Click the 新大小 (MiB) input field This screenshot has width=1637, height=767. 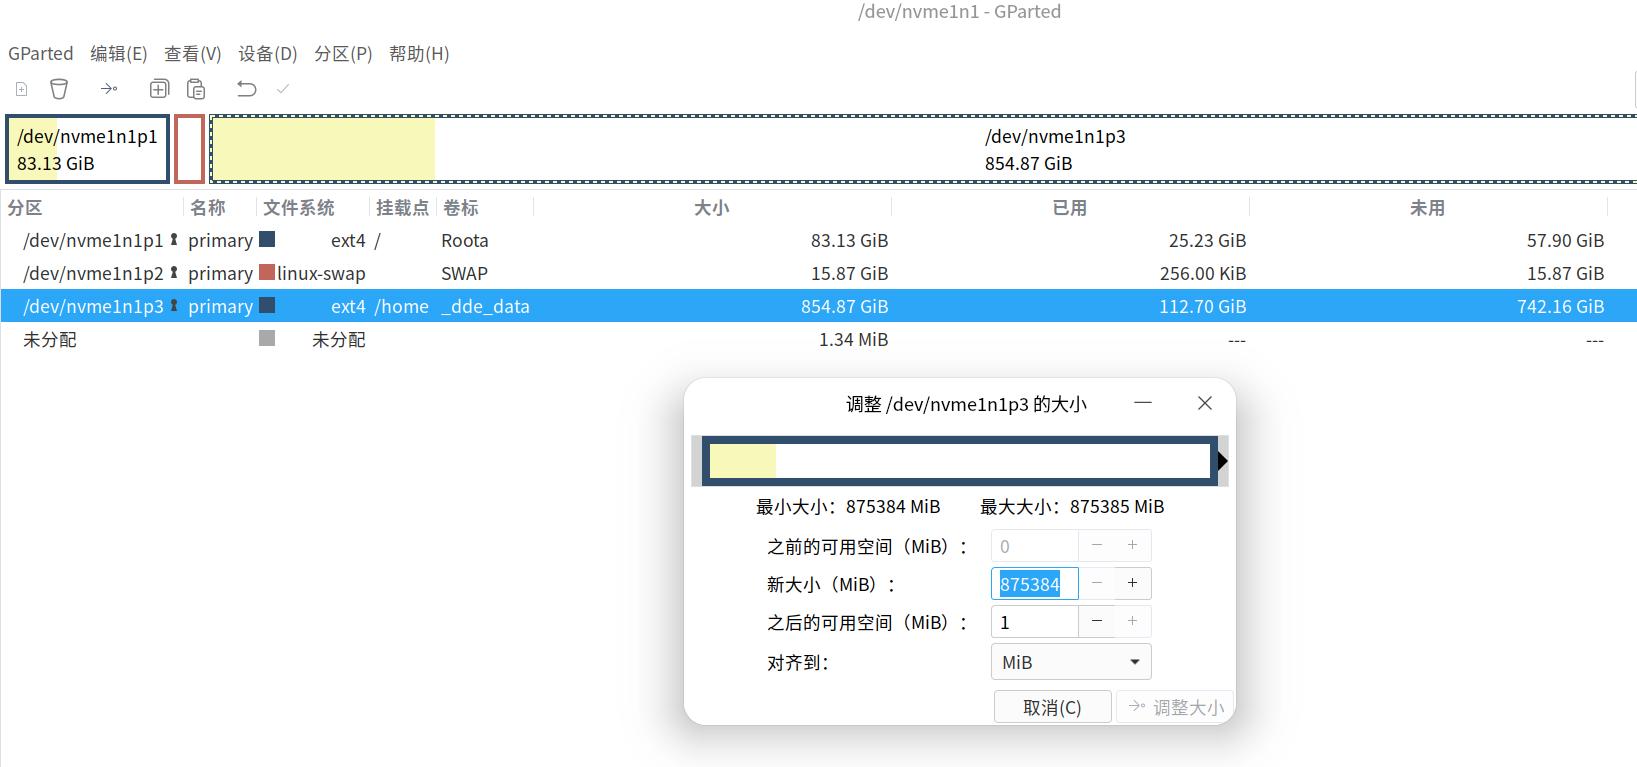(1035, 584)
